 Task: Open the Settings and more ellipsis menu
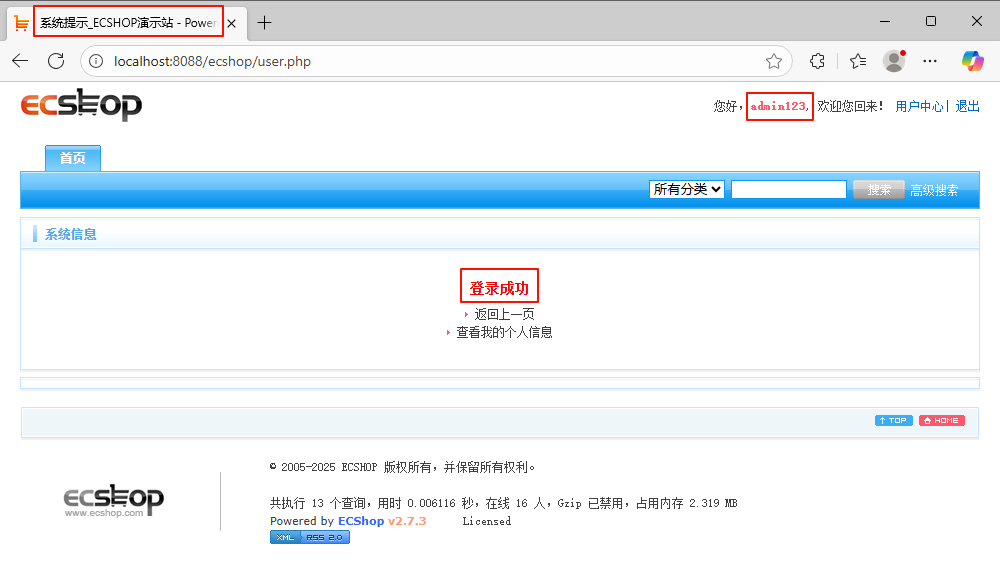(930, 61)
